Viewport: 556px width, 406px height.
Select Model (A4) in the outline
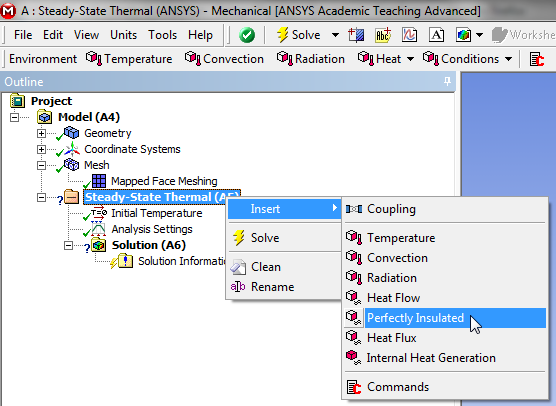tap(89, 117)
